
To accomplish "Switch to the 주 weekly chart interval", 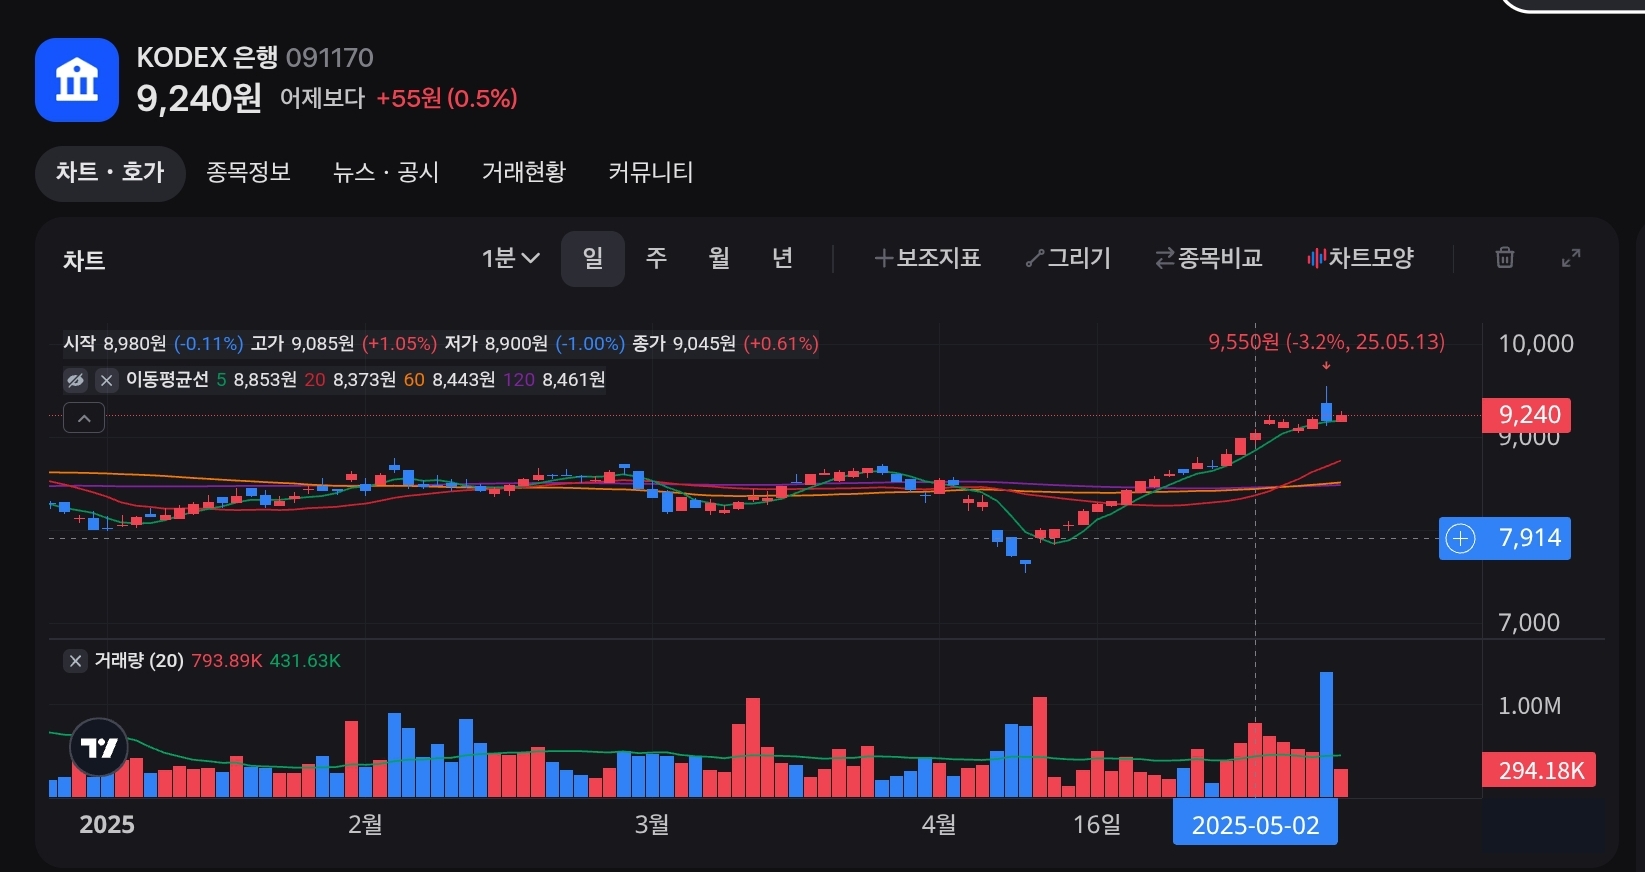I will [656, 258].
